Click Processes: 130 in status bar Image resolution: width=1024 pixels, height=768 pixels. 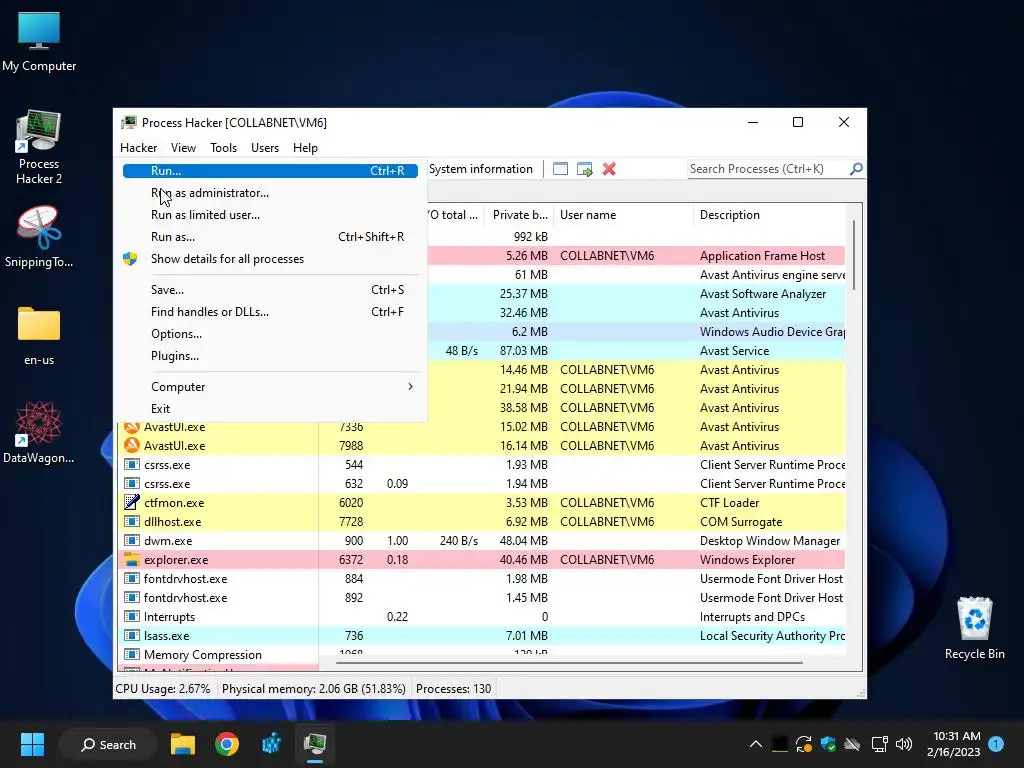coord(453,689)
